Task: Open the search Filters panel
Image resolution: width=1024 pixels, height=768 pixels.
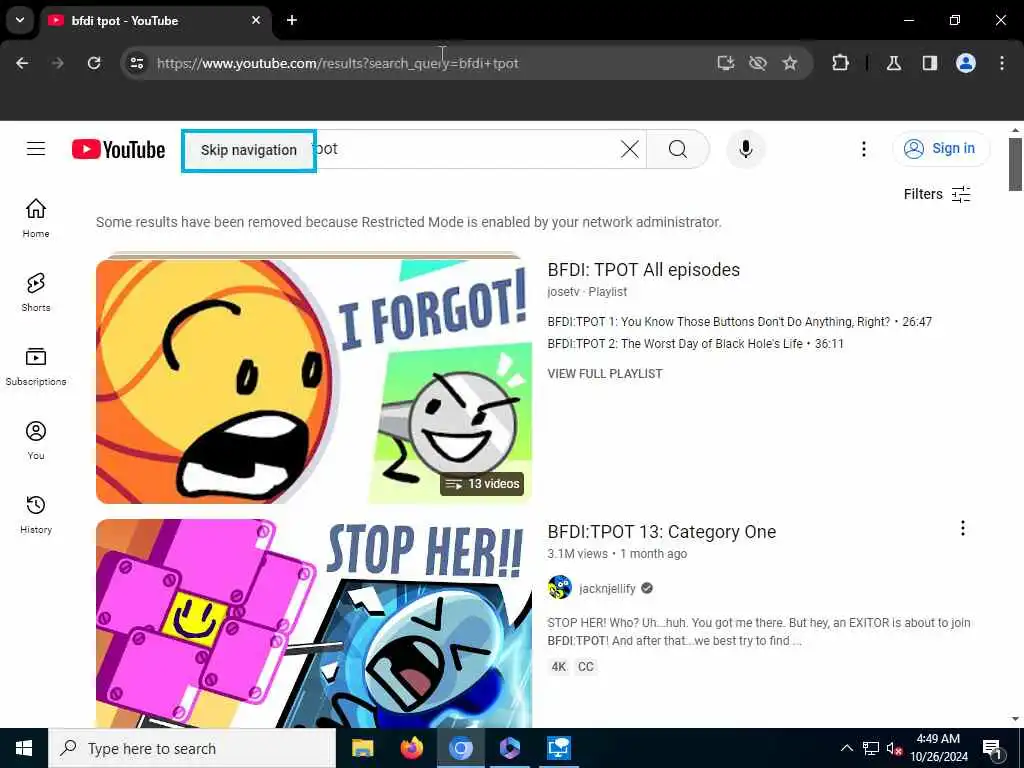Action: coord(937,194)
